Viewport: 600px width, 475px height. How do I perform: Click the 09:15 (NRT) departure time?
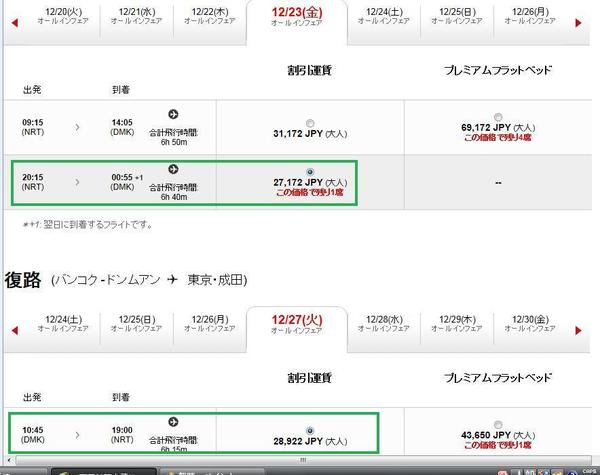33,127
